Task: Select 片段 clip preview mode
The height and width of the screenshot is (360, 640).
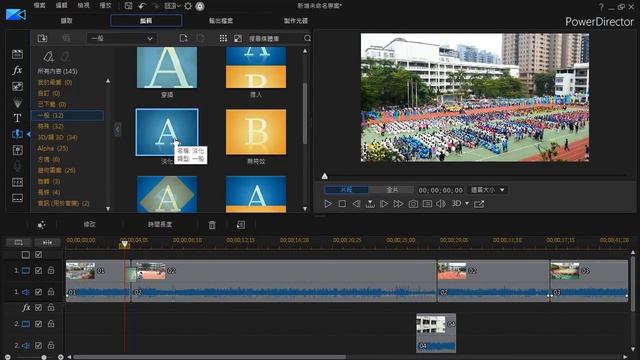Action: point(347,190)
